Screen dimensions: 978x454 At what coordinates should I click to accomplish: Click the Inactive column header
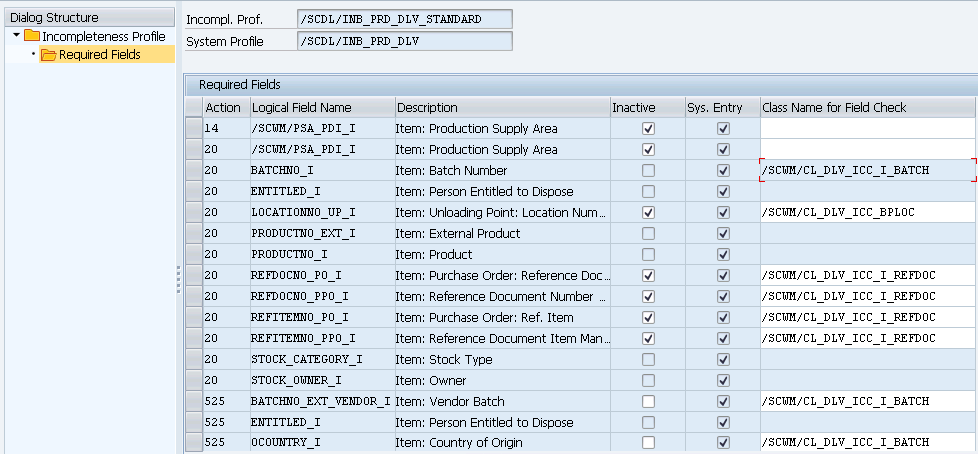[x=632, y=108]
